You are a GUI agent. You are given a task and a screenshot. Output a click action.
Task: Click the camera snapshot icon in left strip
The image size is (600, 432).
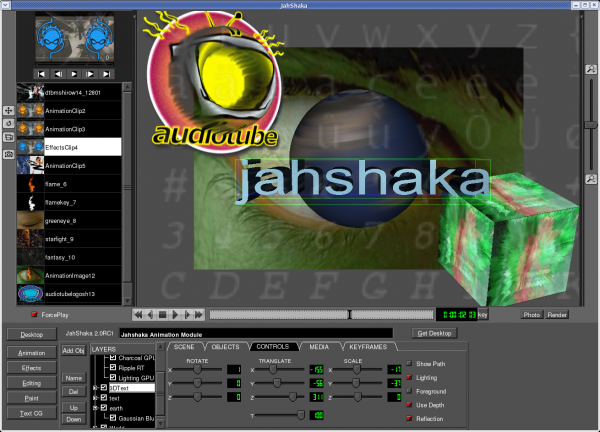point(8,154)
